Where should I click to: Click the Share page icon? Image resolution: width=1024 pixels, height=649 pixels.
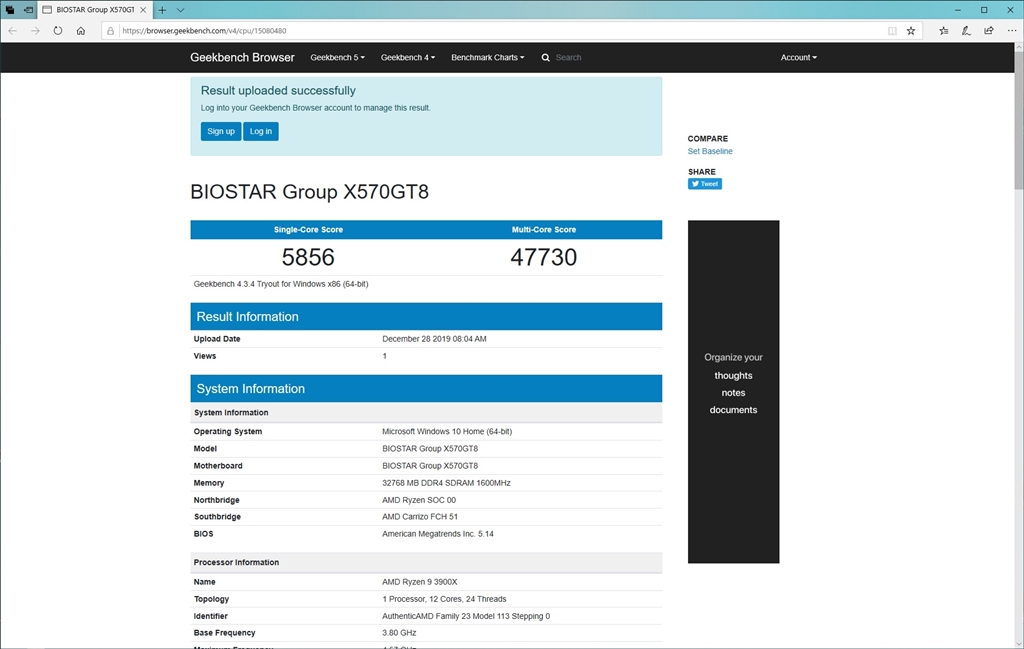tap(989, 31)
